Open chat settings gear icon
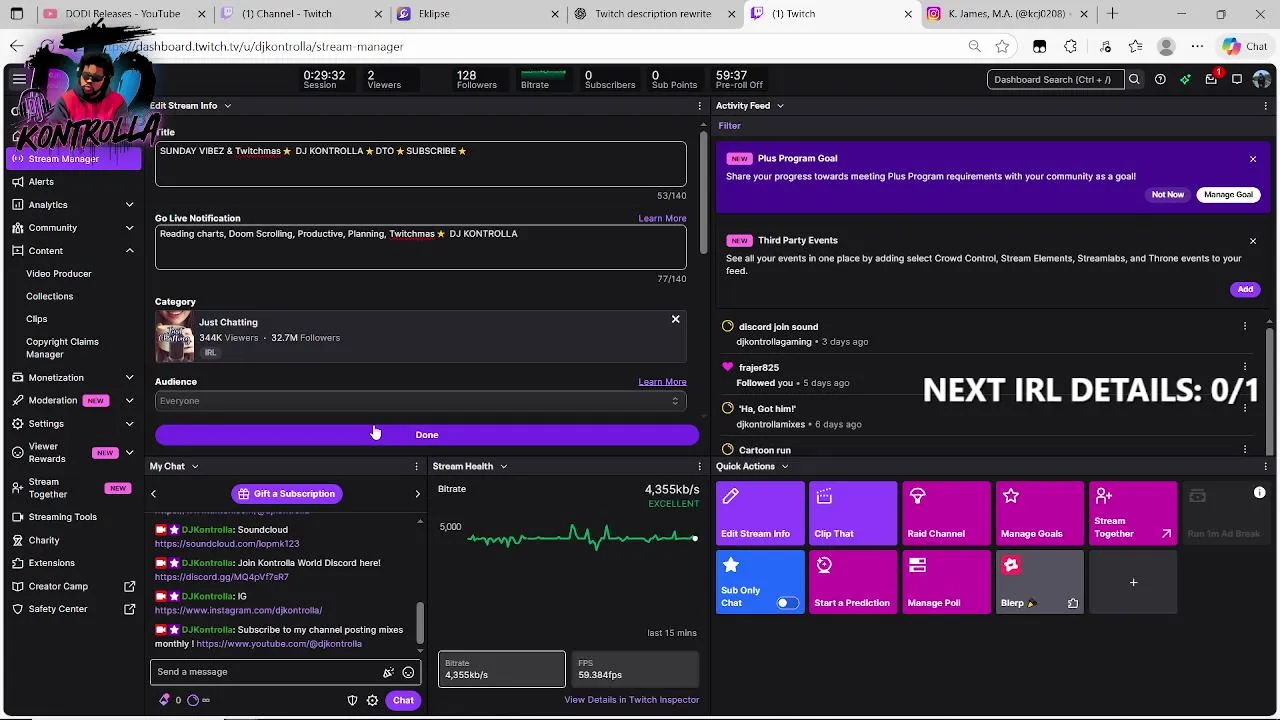 372,701
